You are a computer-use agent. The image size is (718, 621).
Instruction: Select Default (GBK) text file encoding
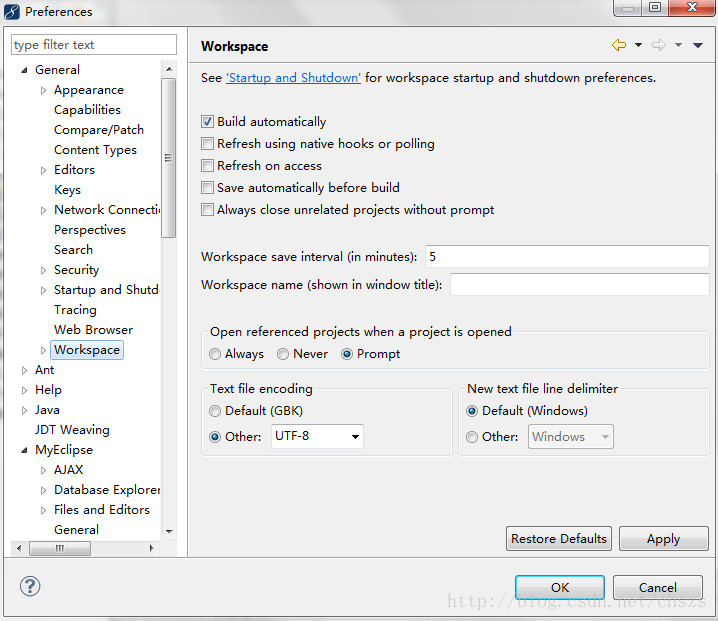click(x=215, y=411)
